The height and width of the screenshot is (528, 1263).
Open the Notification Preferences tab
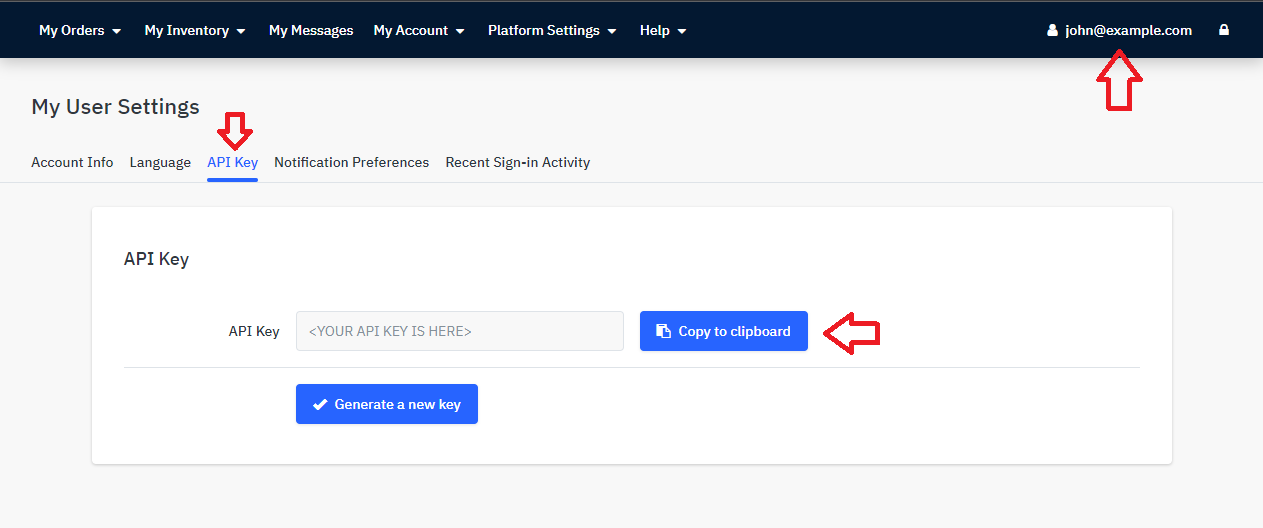pyautogui.click(x=351, y=162)
